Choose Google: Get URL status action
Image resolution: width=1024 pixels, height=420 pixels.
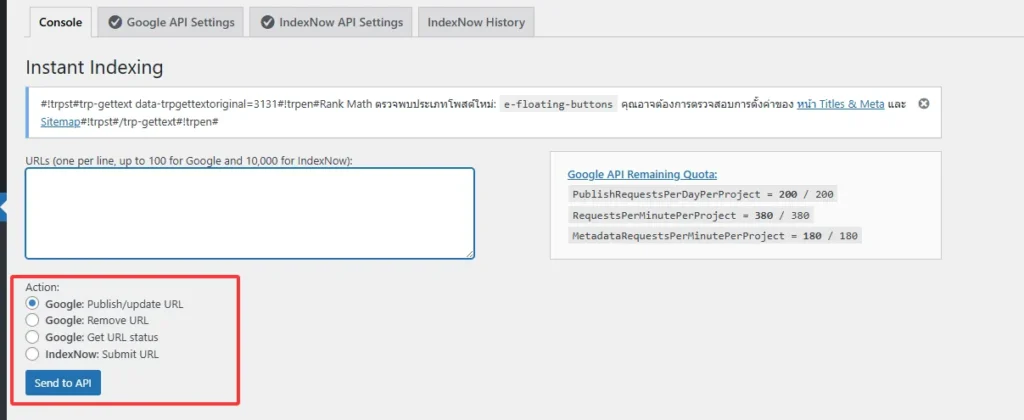[32, 337]
